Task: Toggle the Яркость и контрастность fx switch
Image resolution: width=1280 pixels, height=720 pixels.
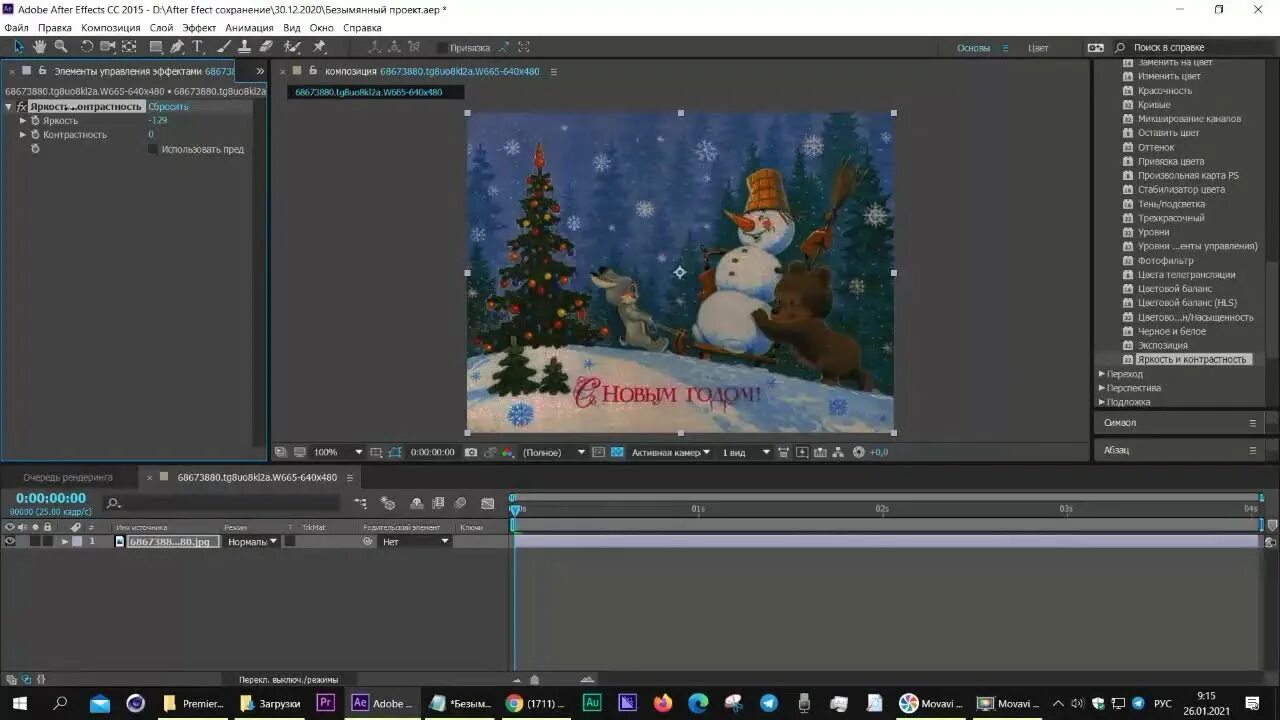Action: click(21, 106)
